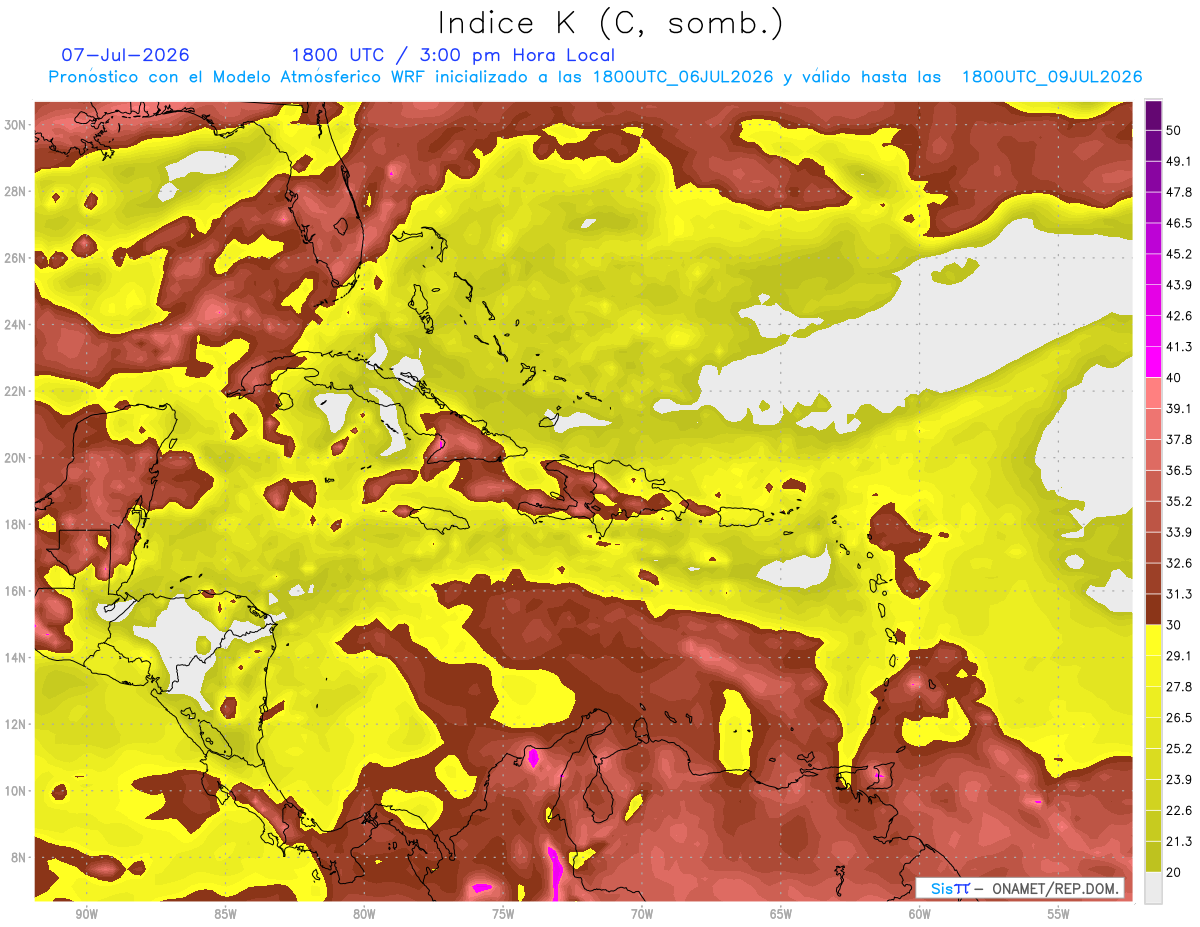Image resolution: width=1200 pixels, height=927 pixels.
Task: Click the "30N" latitude label
Action: click(16, 125)
